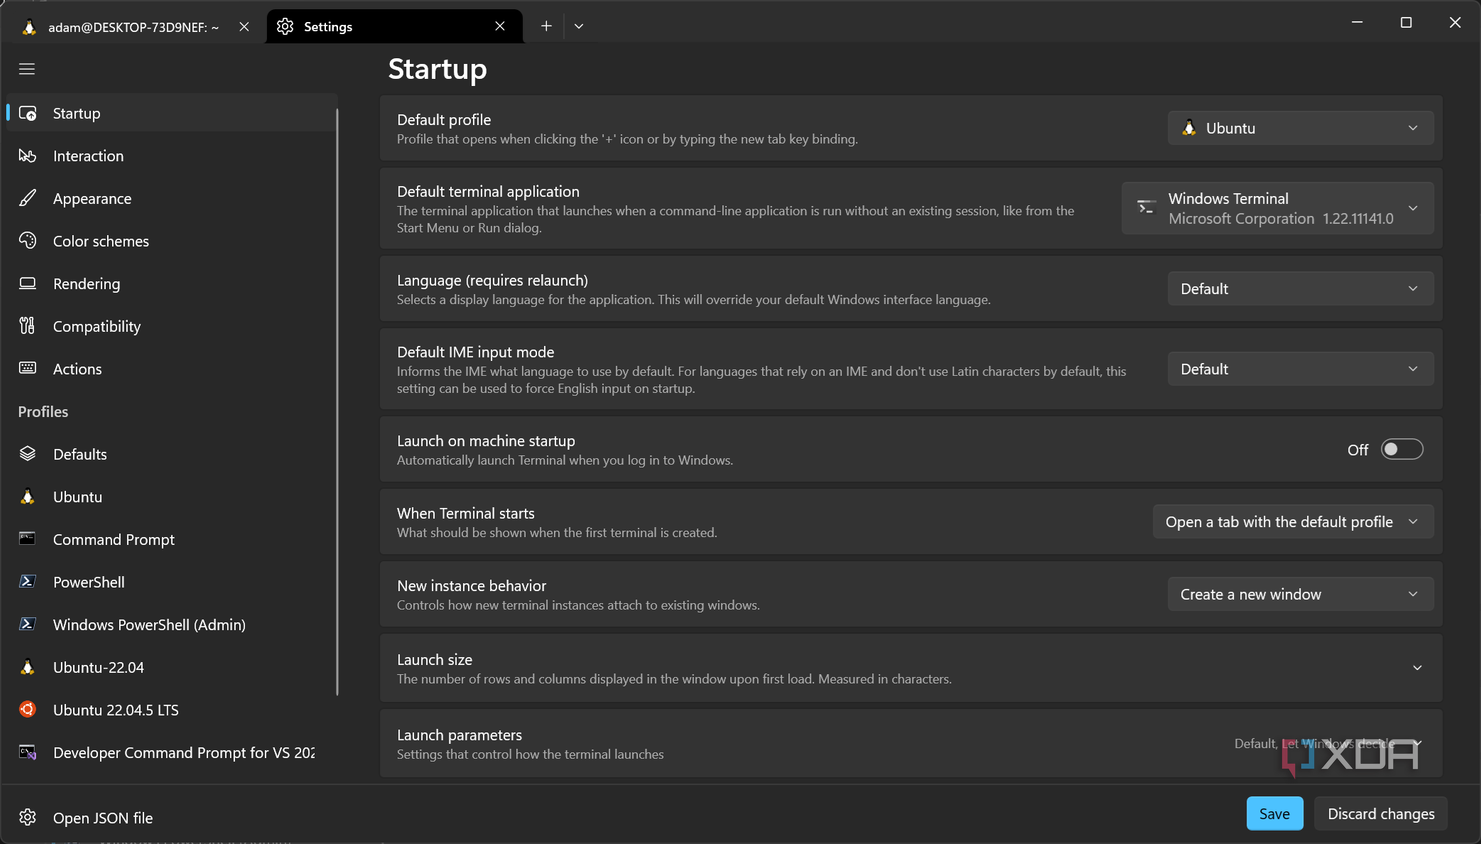This screenshot has width=1481, height=844.
Task: Click the Ubuntu penguin profile icon in sidebar
Action: click(x=28, y=497)
